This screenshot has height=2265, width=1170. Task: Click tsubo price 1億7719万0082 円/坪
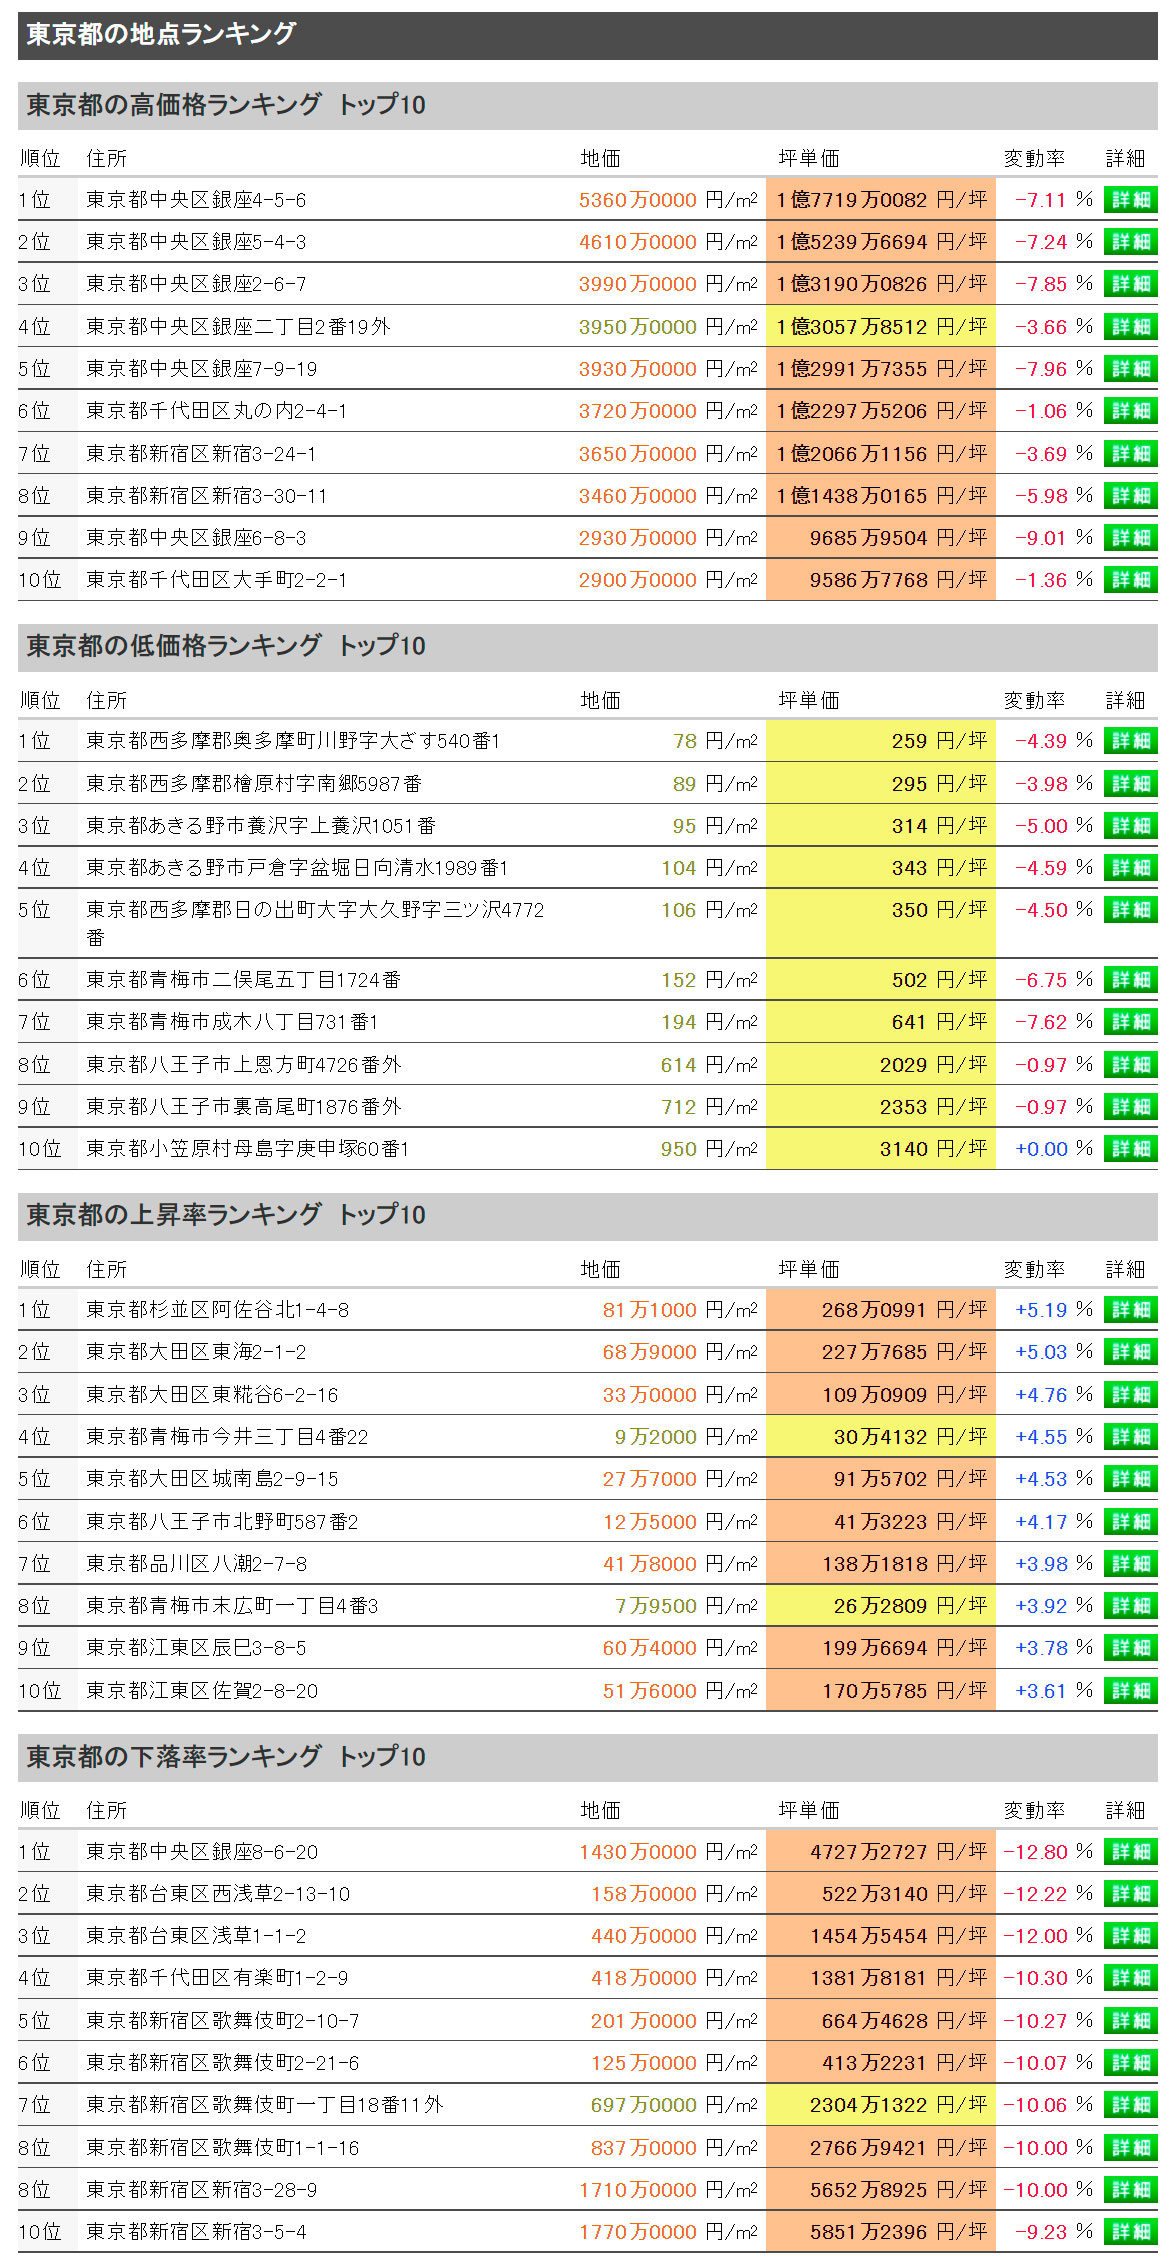coord(881,200)
